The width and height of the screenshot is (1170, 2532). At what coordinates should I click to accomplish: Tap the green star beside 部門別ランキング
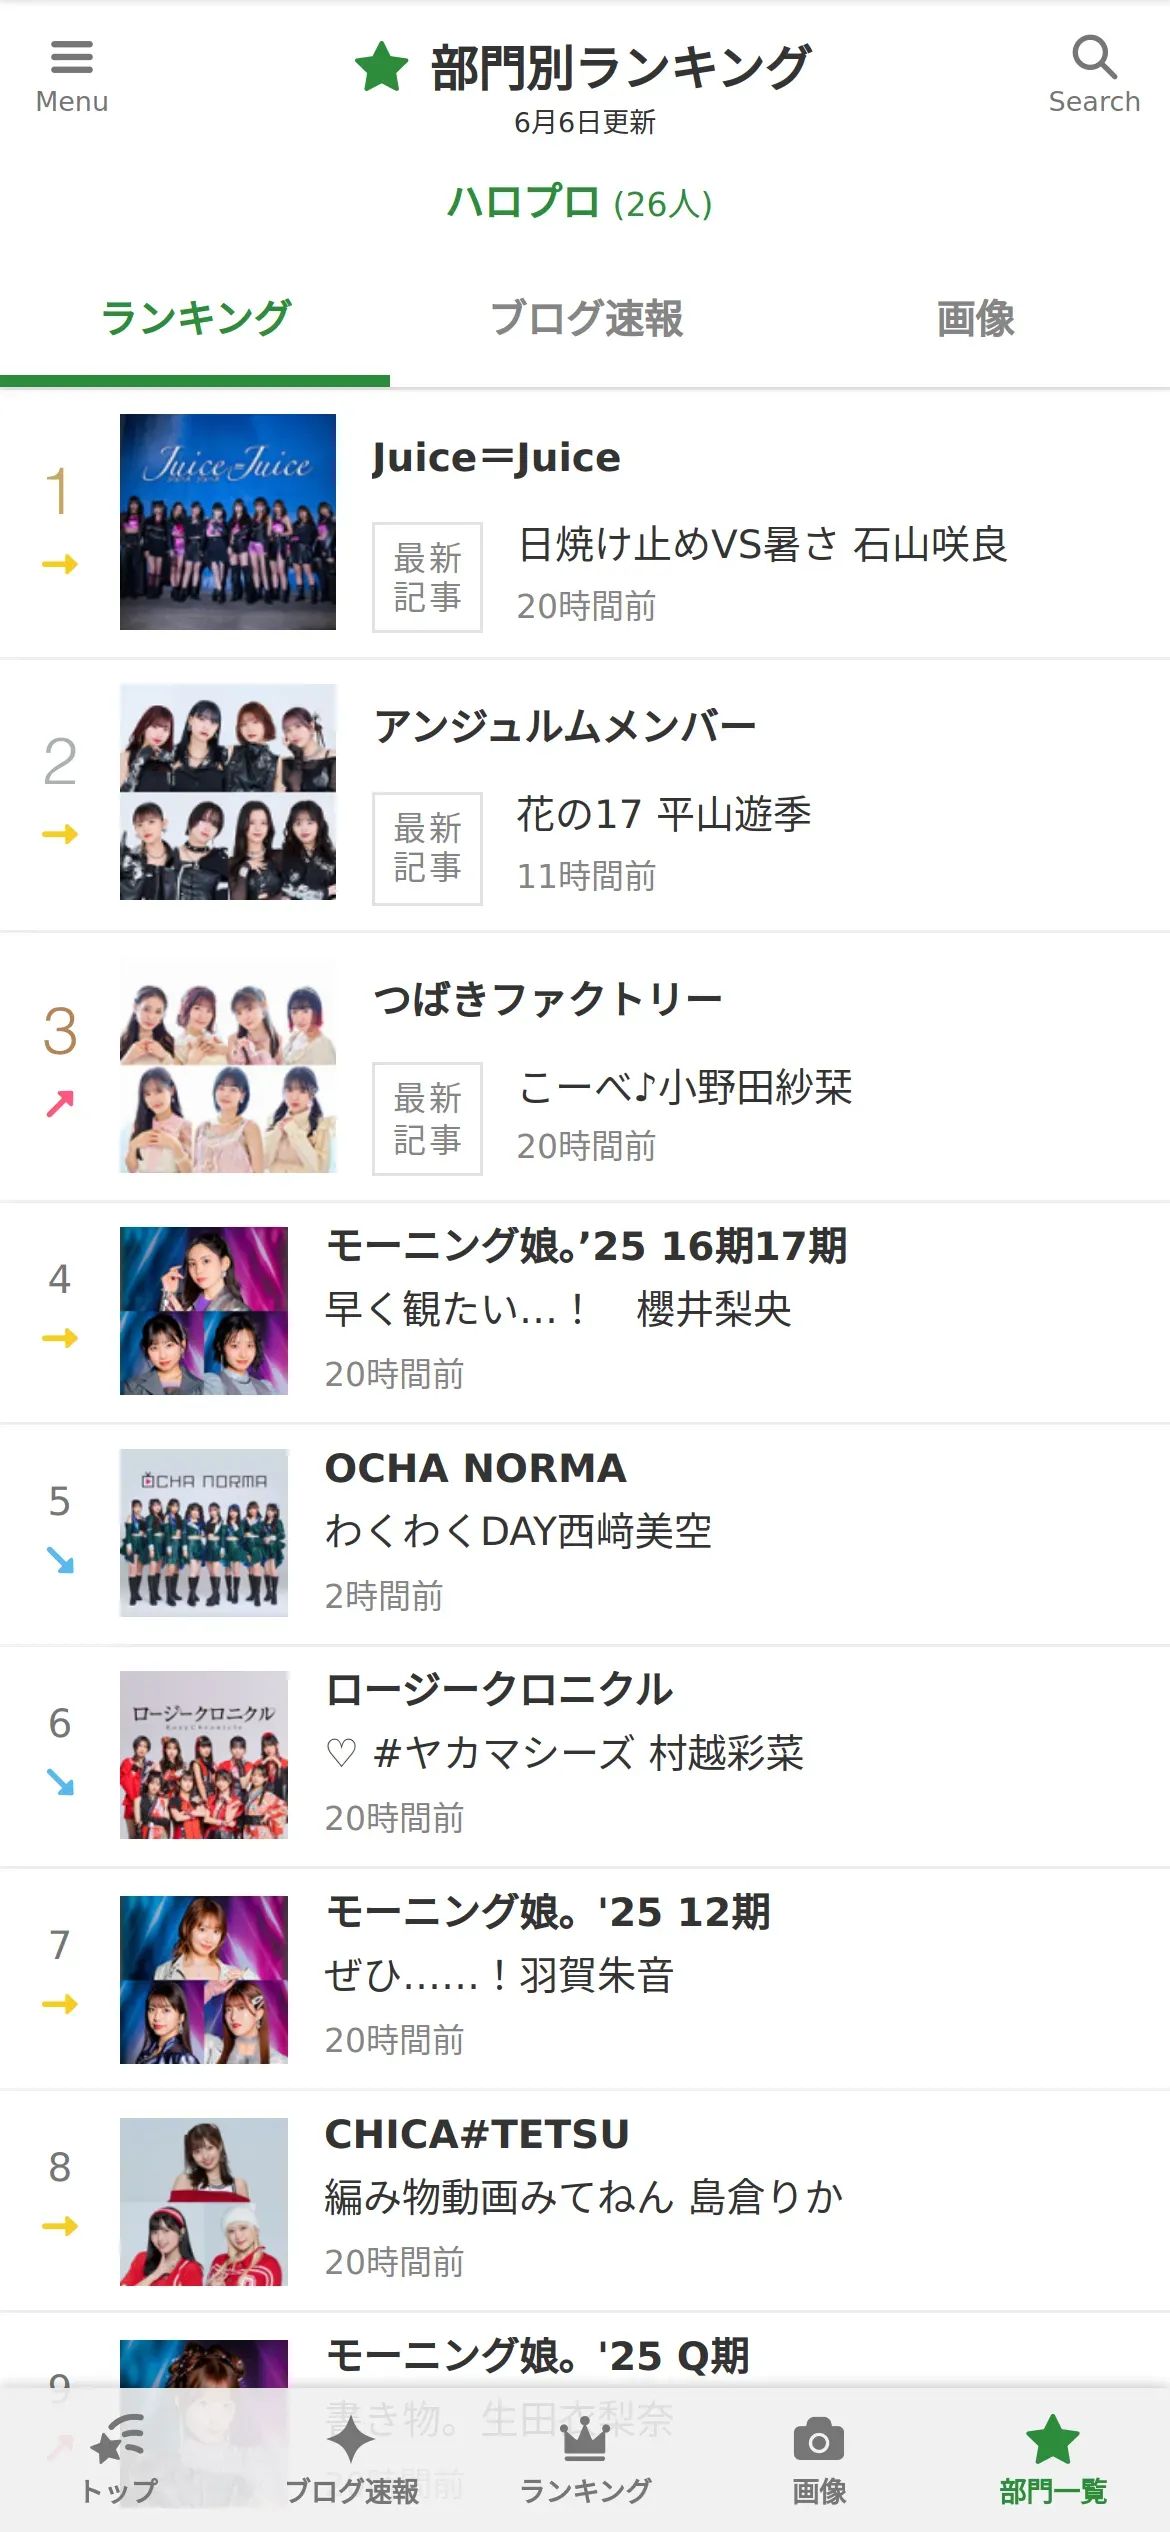pos(382,67)
